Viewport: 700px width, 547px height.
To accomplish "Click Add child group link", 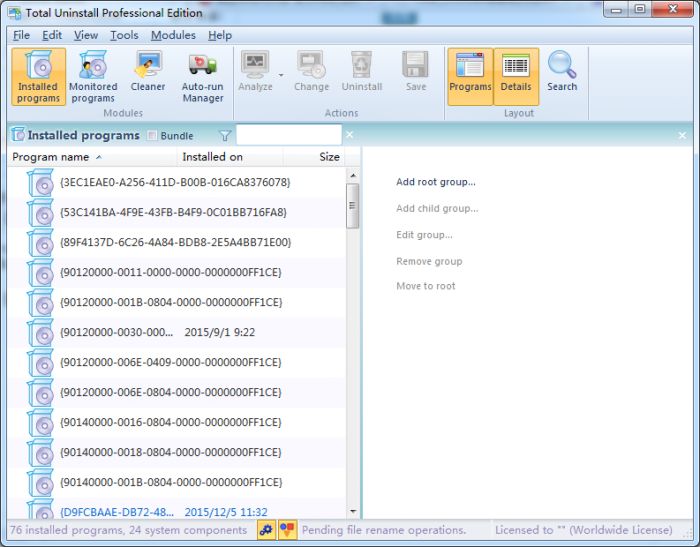I will click(x=437, y=209).
